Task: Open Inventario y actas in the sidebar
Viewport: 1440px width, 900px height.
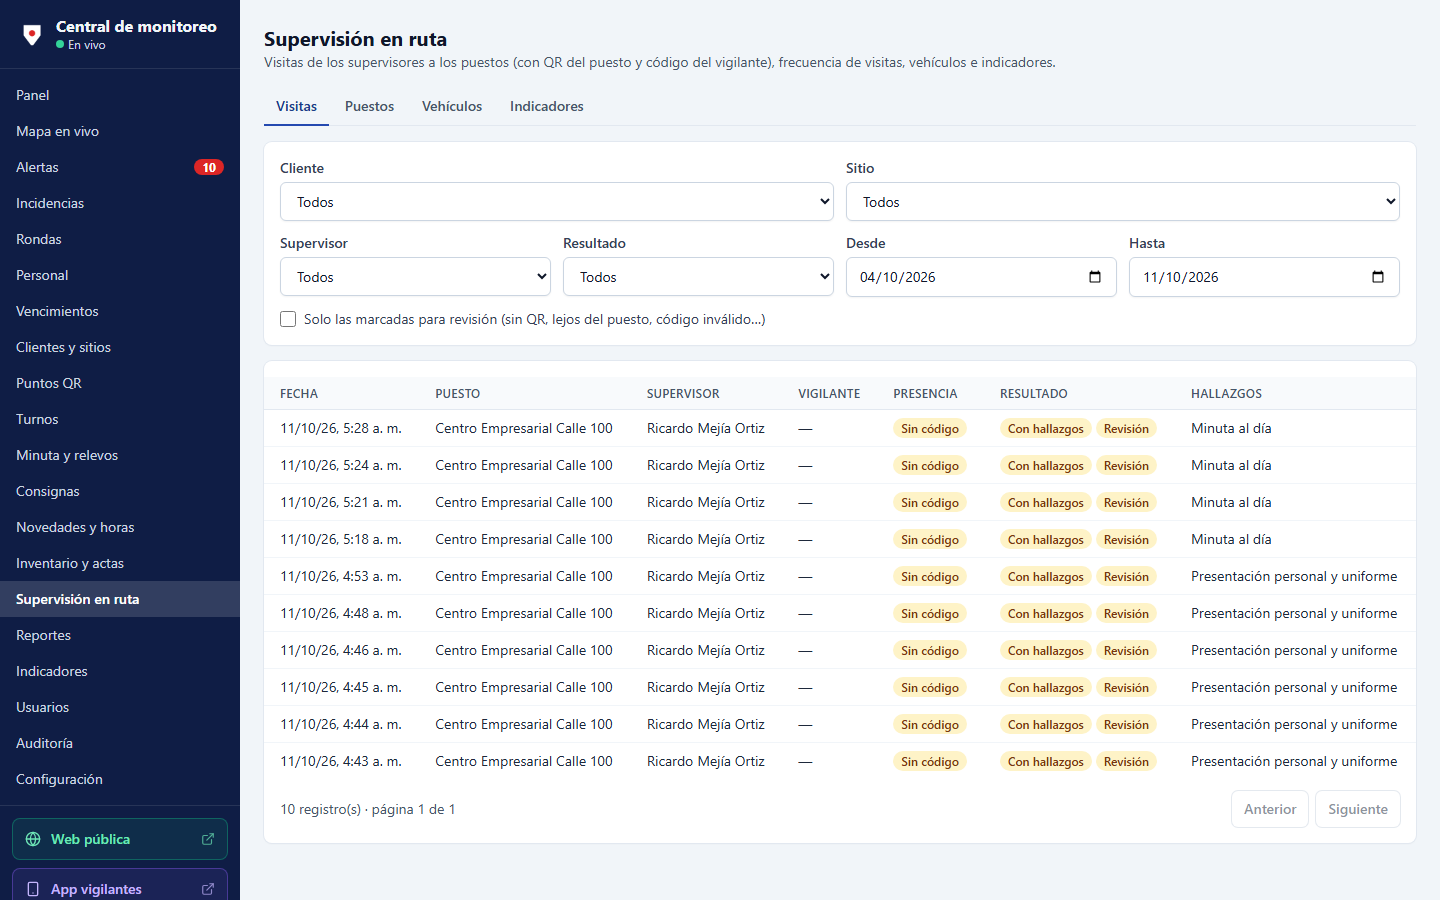Action: [x=120, y=563]
